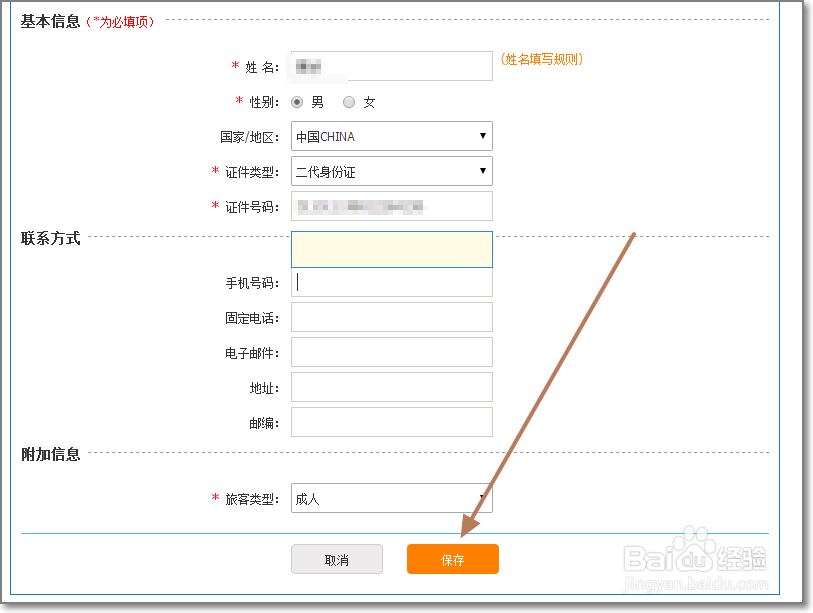
Task: Select the 女 gender radio button
Action: 349,101
